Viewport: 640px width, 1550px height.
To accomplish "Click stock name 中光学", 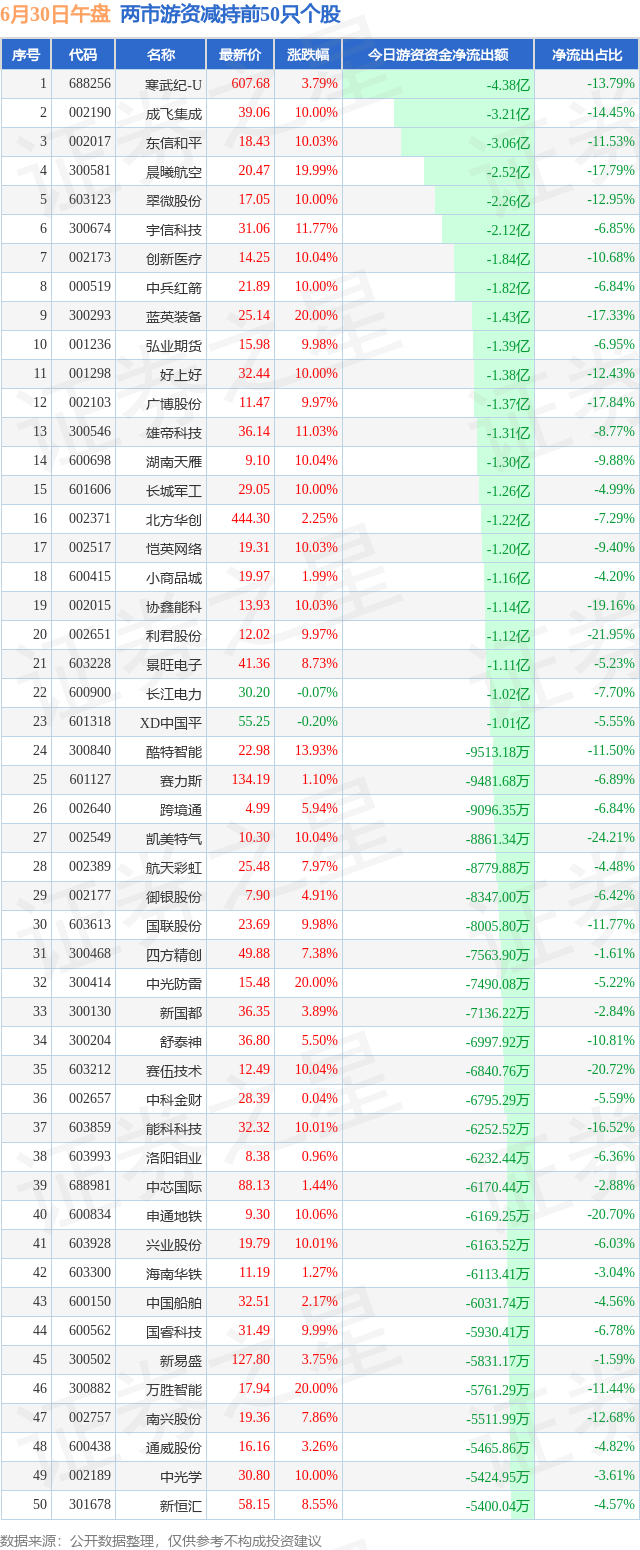I will pos(180,1476).
